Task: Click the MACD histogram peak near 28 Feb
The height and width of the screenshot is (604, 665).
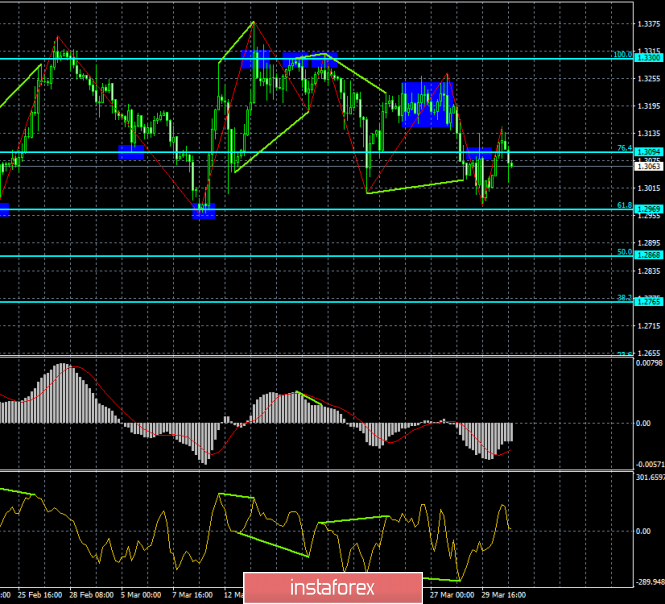Action: (x=66, y=368)
